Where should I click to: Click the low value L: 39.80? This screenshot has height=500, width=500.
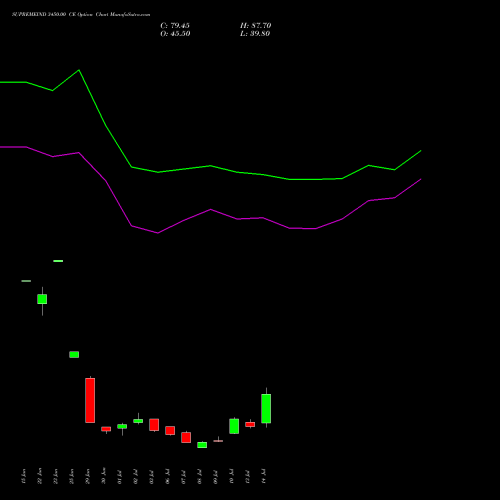click(x=255, y=34)
